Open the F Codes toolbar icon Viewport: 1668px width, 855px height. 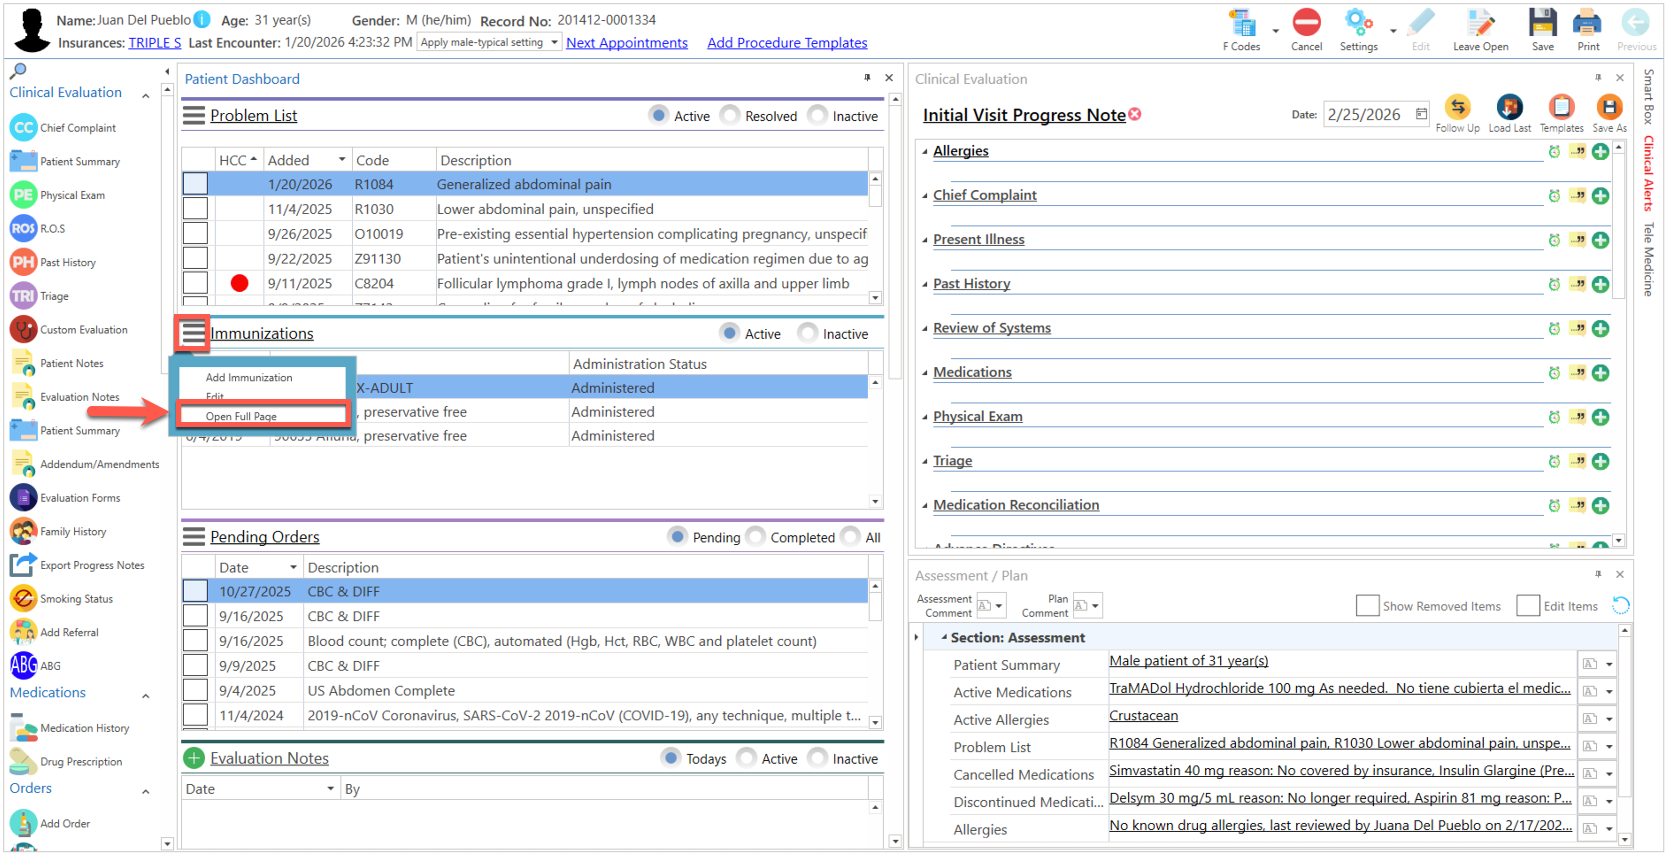pos(1243,23)
